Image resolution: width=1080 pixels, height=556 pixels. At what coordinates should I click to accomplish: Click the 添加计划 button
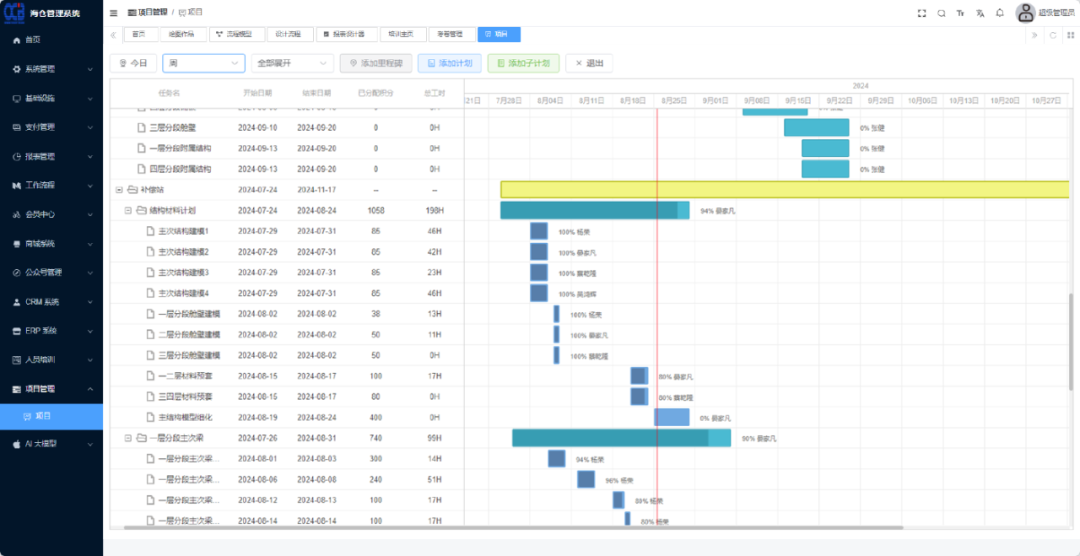(449, 63)
